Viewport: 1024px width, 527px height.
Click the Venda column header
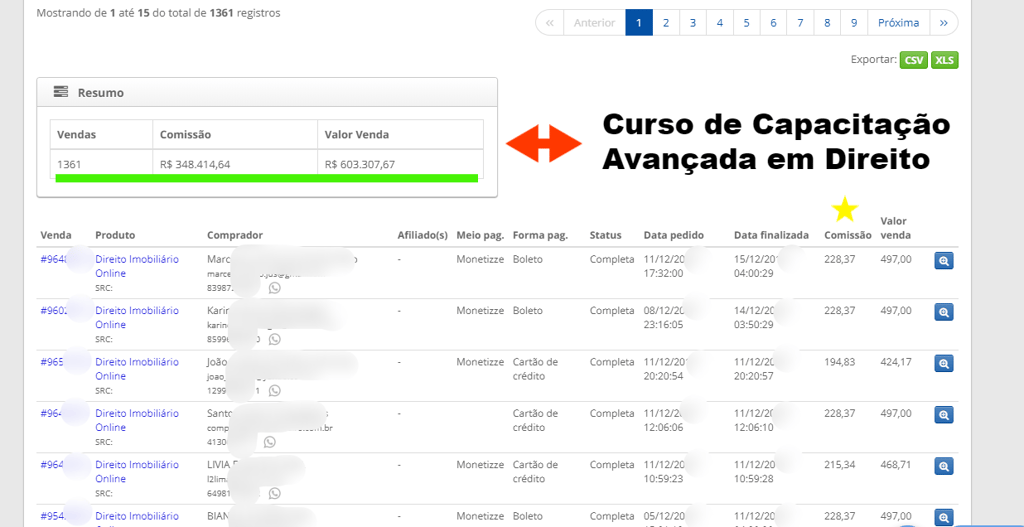[x=56, y=235]
